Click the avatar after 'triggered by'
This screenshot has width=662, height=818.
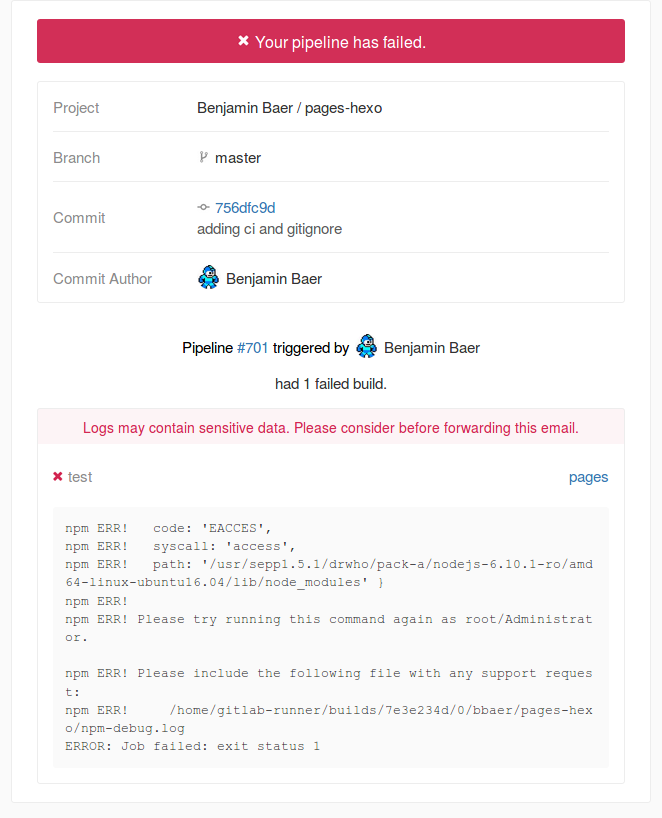pyautogui.click(x=366, y=347)
